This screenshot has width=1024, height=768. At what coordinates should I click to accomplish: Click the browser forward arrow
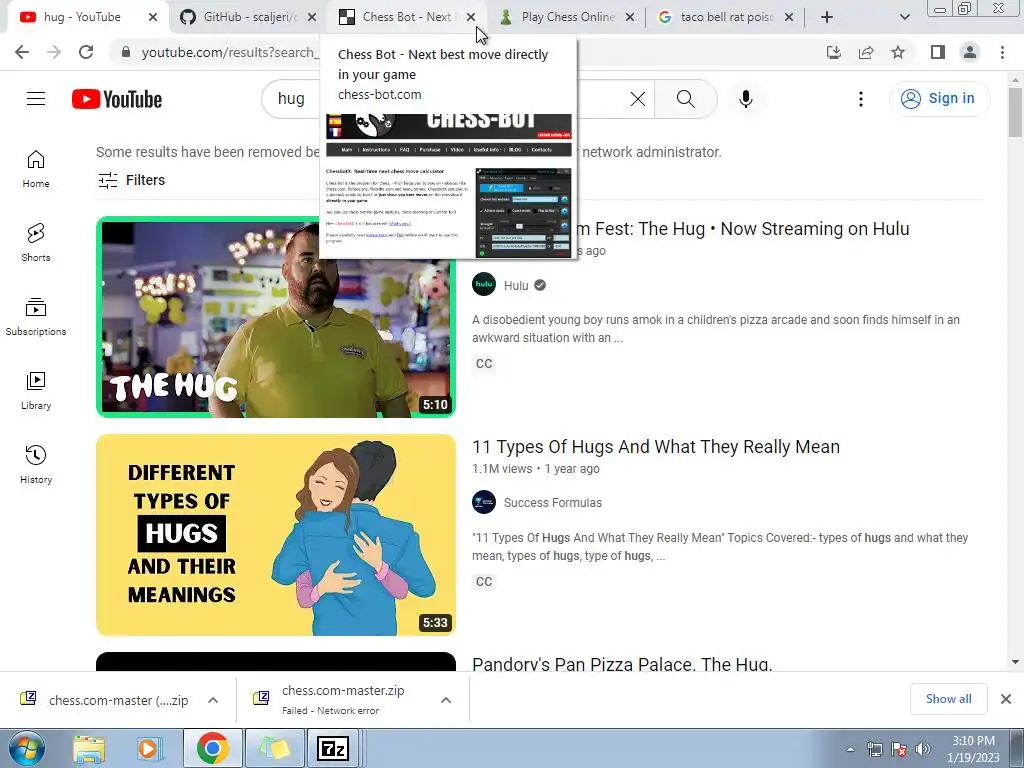54,52
